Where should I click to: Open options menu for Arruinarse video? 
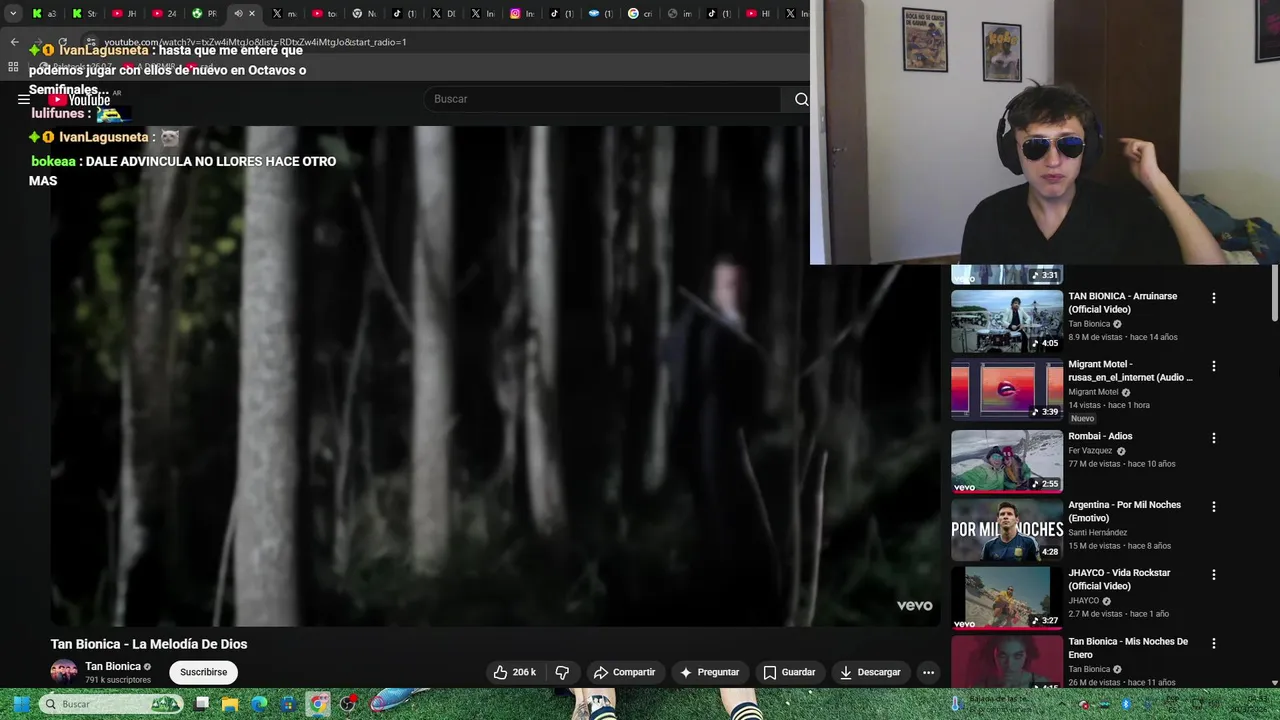(x=1214, y=298)
